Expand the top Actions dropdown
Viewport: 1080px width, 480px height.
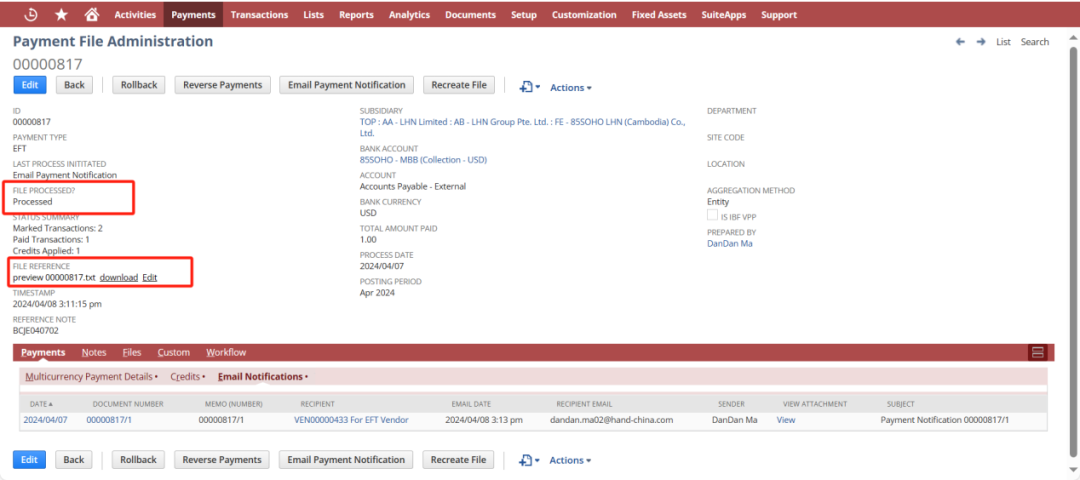[x=570, y=87]
